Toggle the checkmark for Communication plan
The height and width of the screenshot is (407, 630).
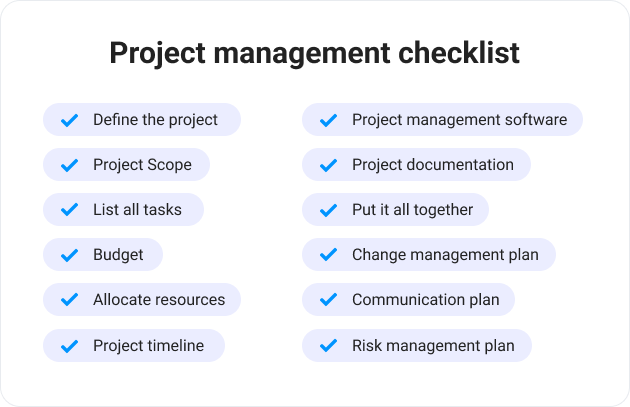[328, 300]
